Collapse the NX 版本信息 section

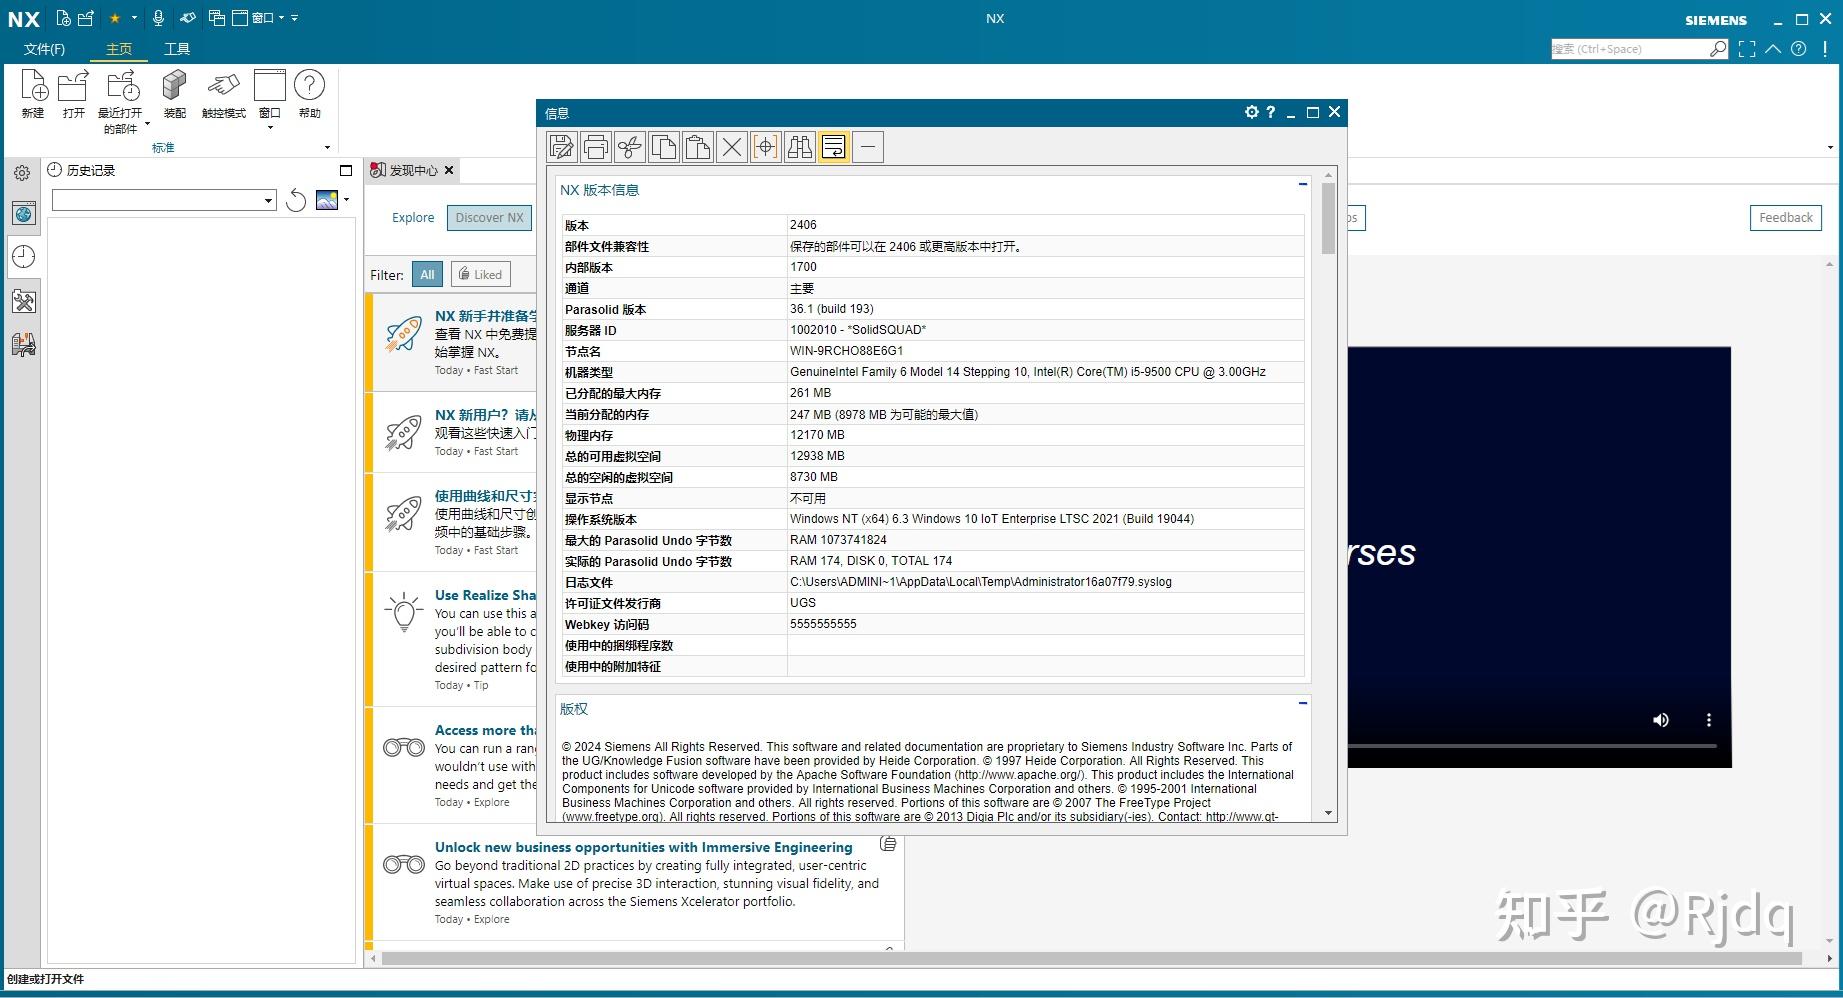tap(1302, 184)
